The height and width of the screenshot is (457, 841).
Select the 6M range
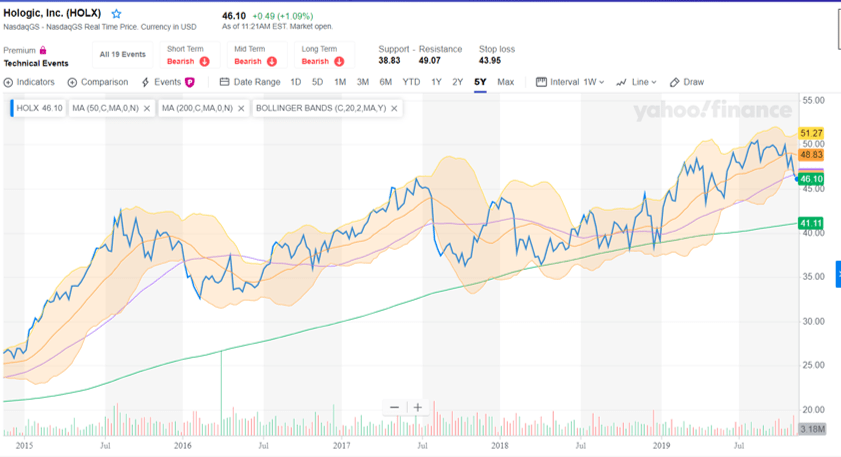click(386, 82)
